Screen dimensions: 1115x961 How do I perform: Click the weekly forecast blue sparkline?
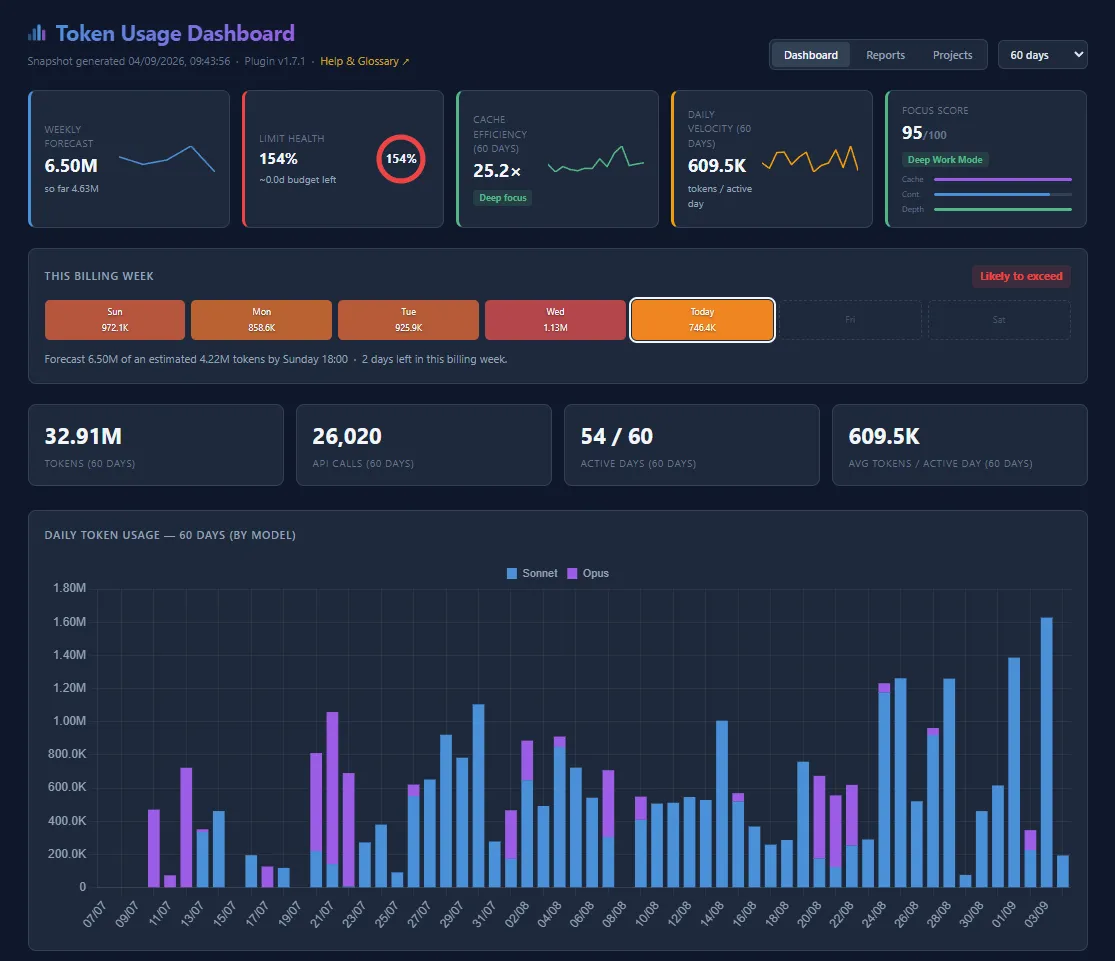[167, 159]
